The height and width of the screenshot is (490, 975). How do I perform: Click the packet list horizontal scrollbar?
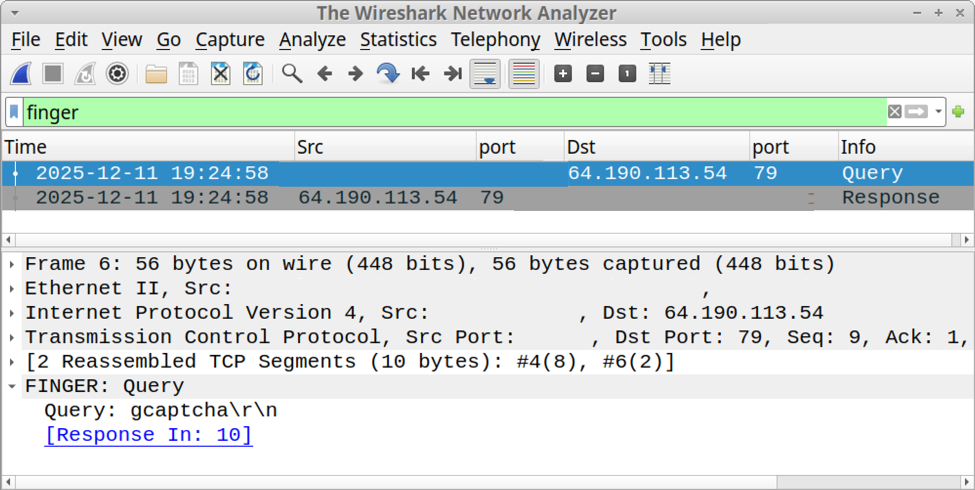click(x=480, y=240)
